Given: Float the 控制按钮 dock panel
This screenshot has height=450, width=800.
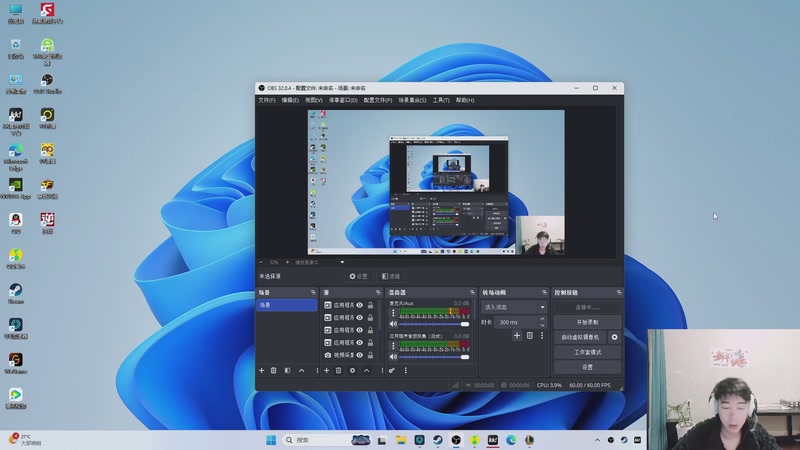Looking at the screenshot, I should (x=619, y=292).
